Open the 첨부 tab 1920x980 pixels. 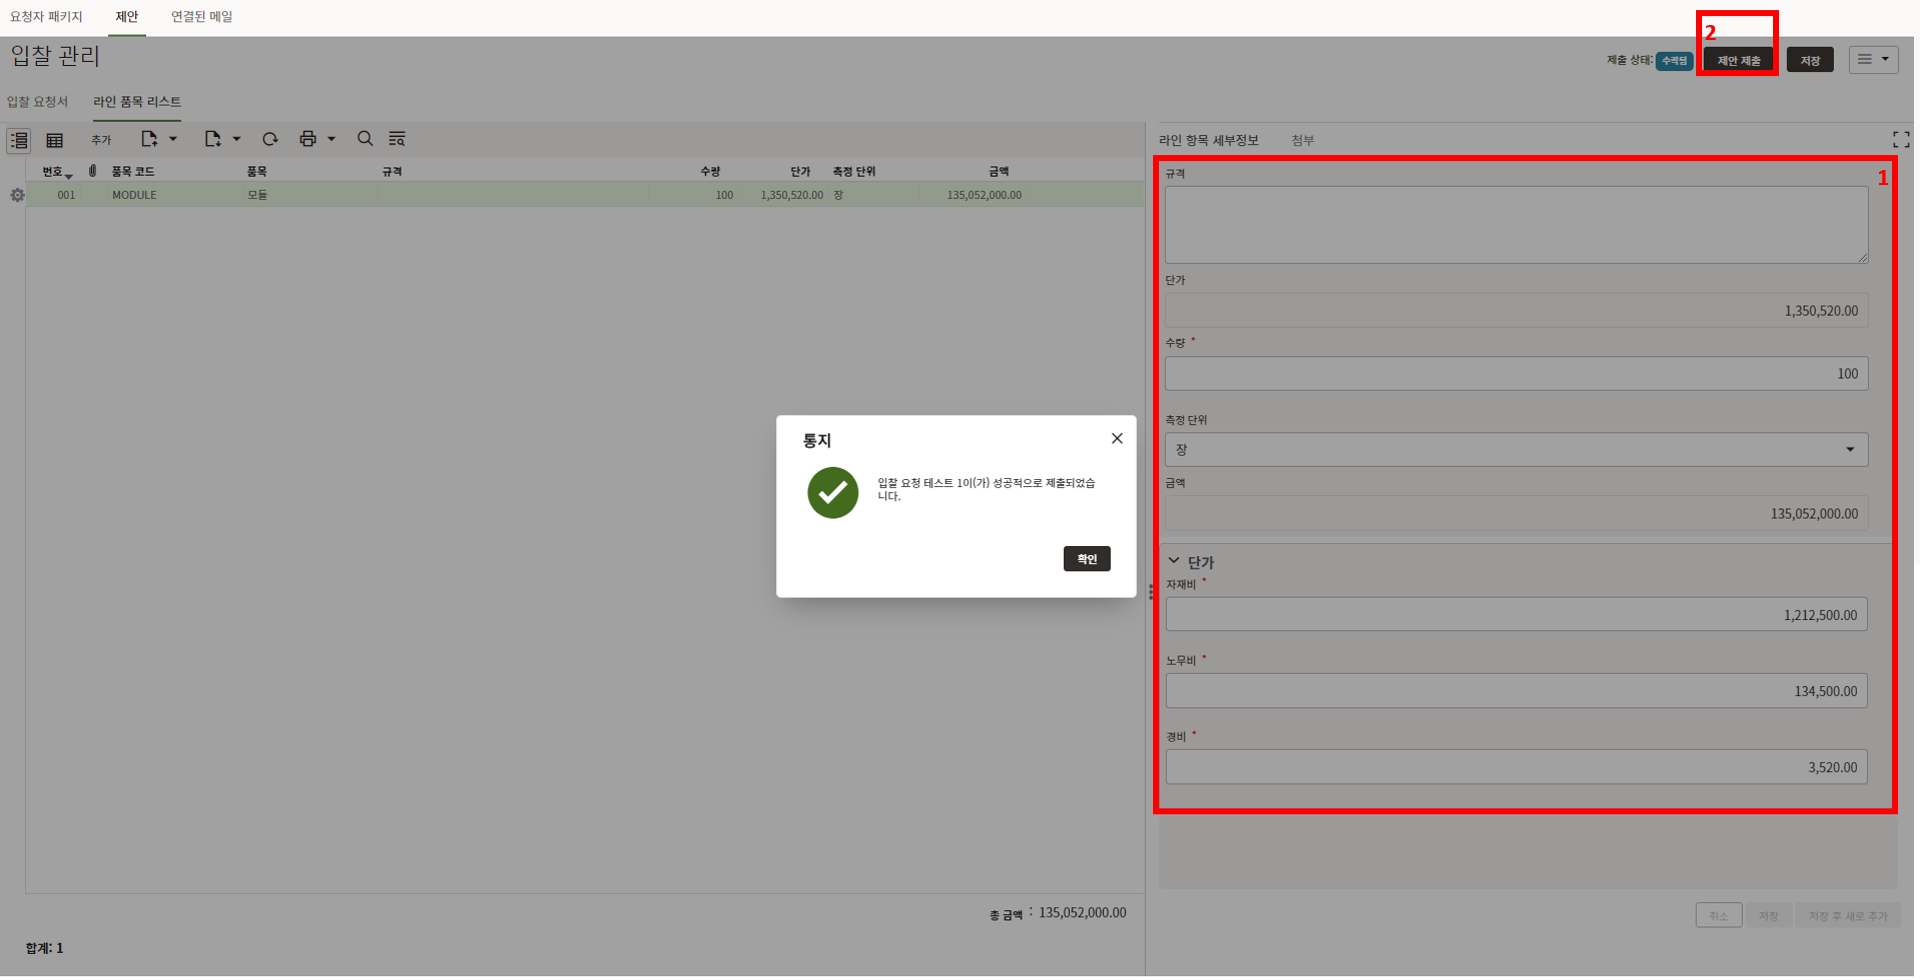pyautogui.click(x=1302, y=140)
